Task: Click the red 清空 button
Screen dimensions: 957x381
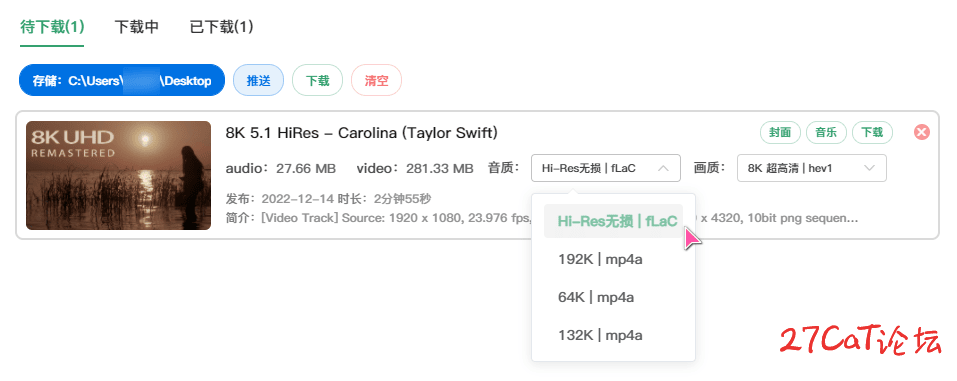Action: [377, 81]
